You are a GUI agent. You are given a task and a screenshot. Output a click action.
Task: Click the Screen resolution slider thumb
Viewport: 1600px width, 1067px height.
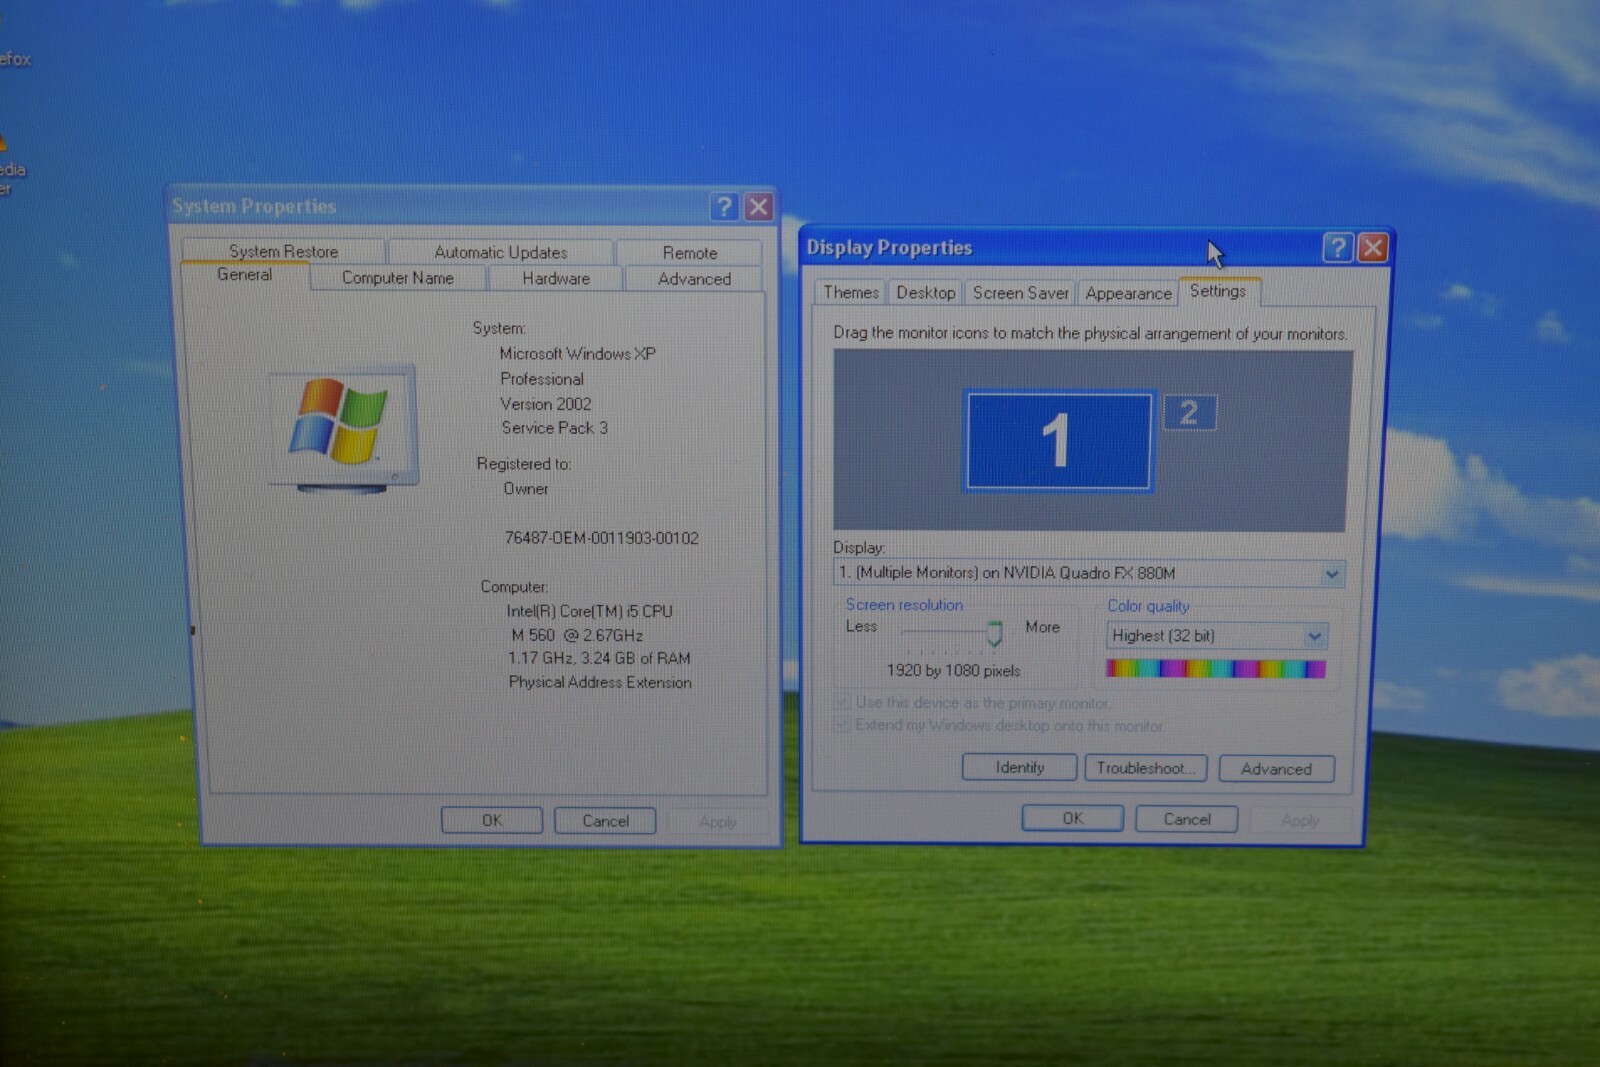(994, 633)
